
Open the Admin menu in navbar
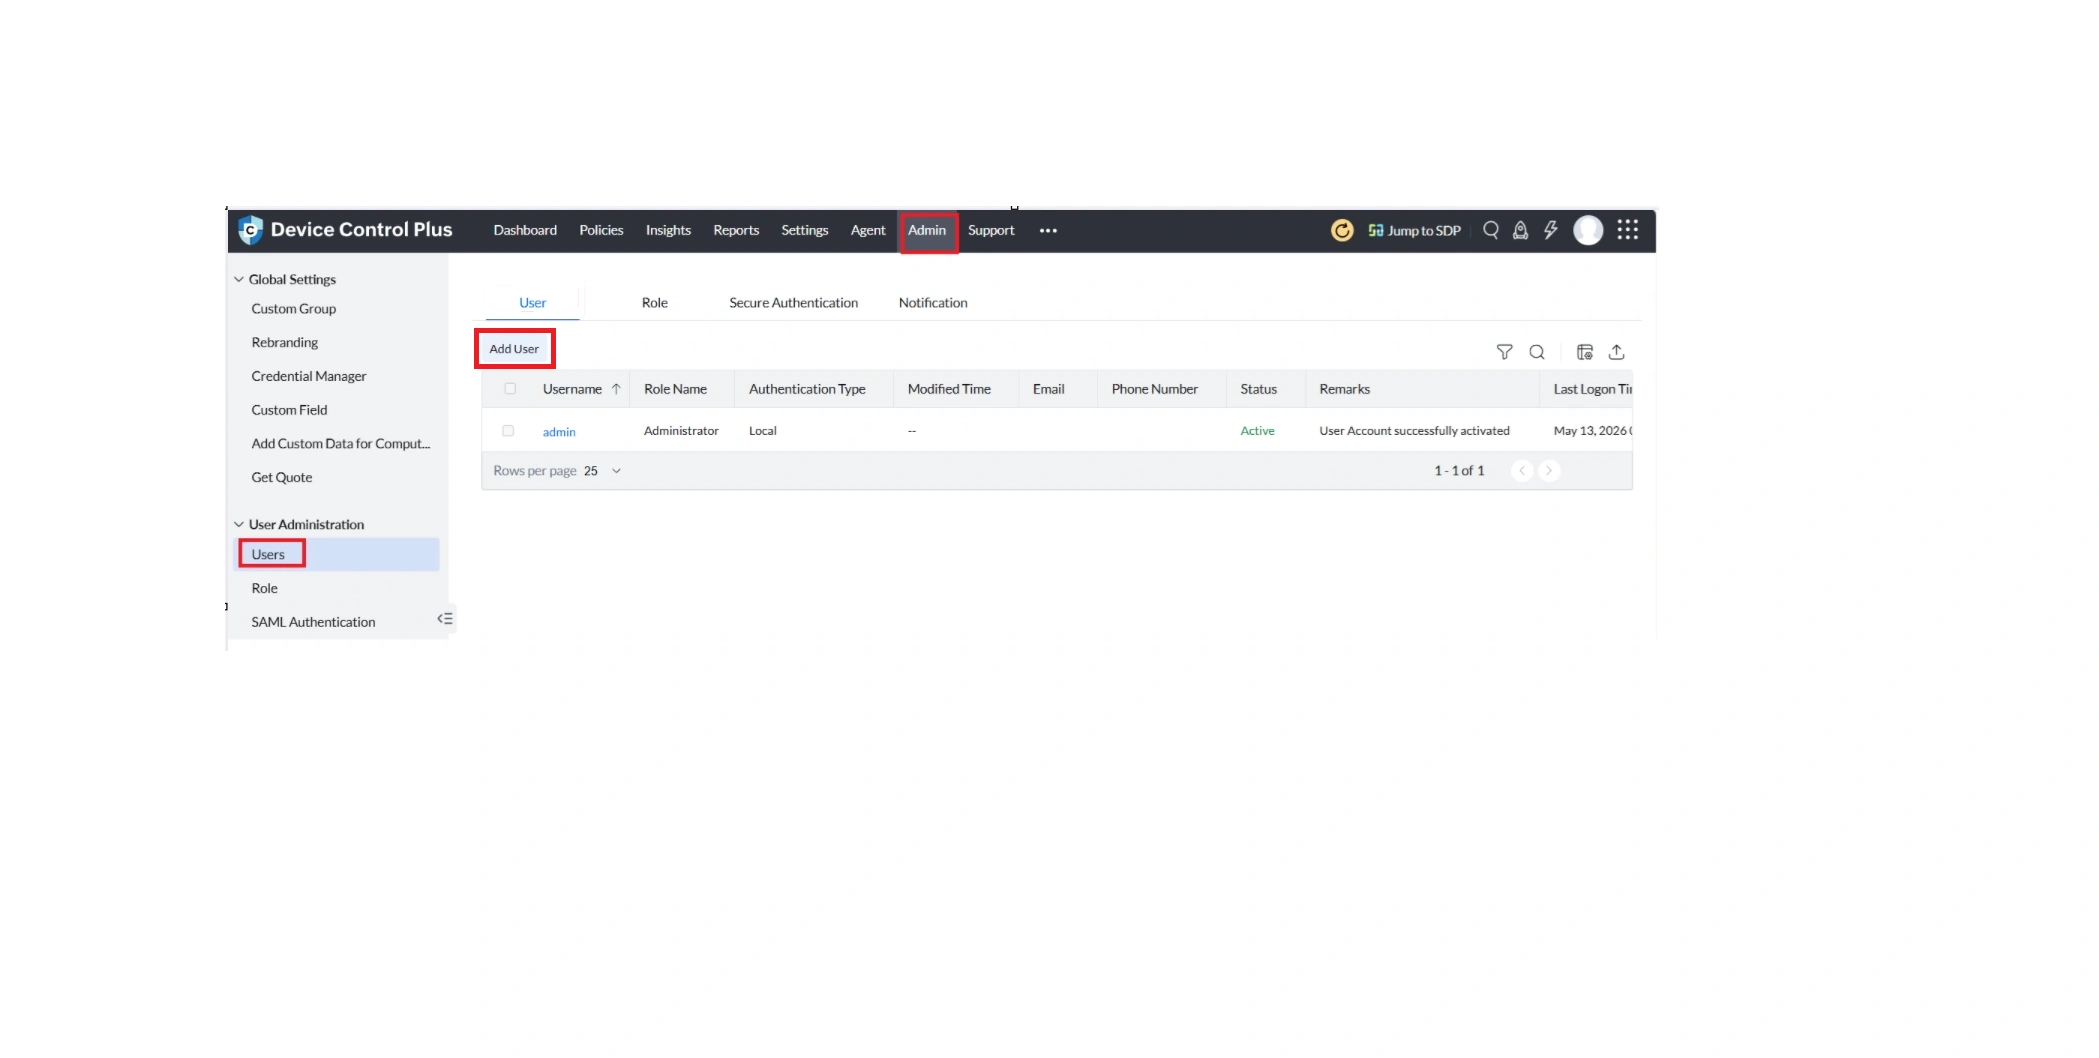pos(927,231)
